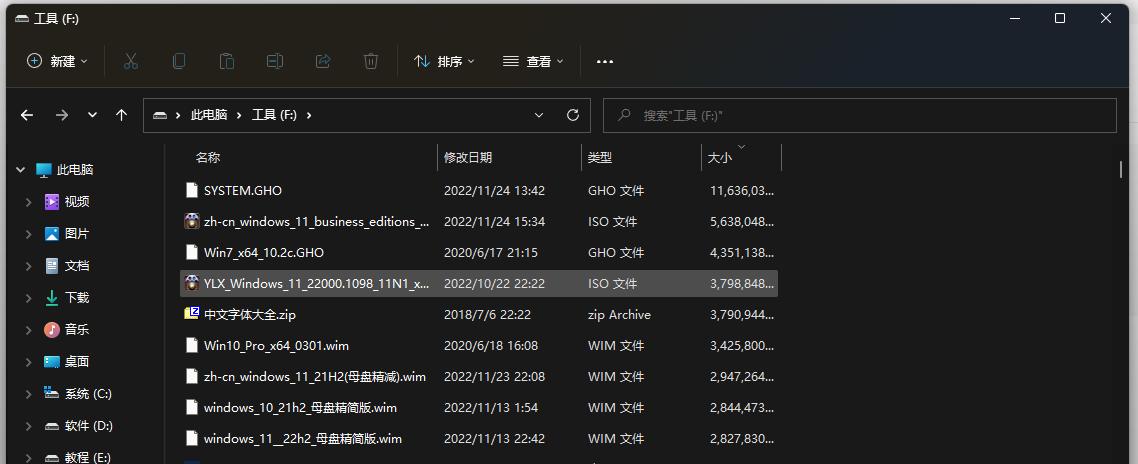Expand the 文档 tree node

point(28,266)
